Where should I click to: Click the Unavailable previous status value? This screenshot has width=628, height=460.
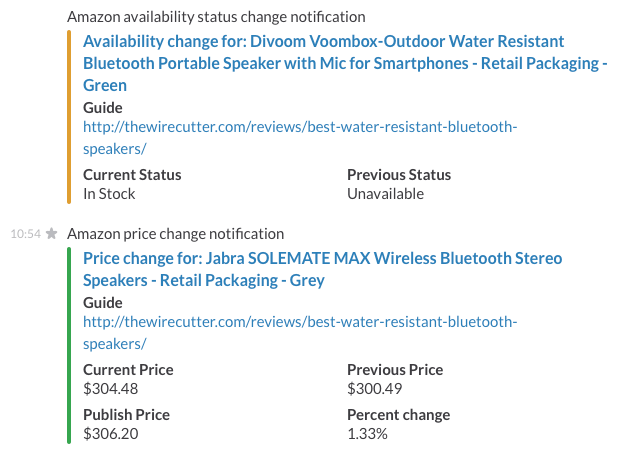(385, 194)
